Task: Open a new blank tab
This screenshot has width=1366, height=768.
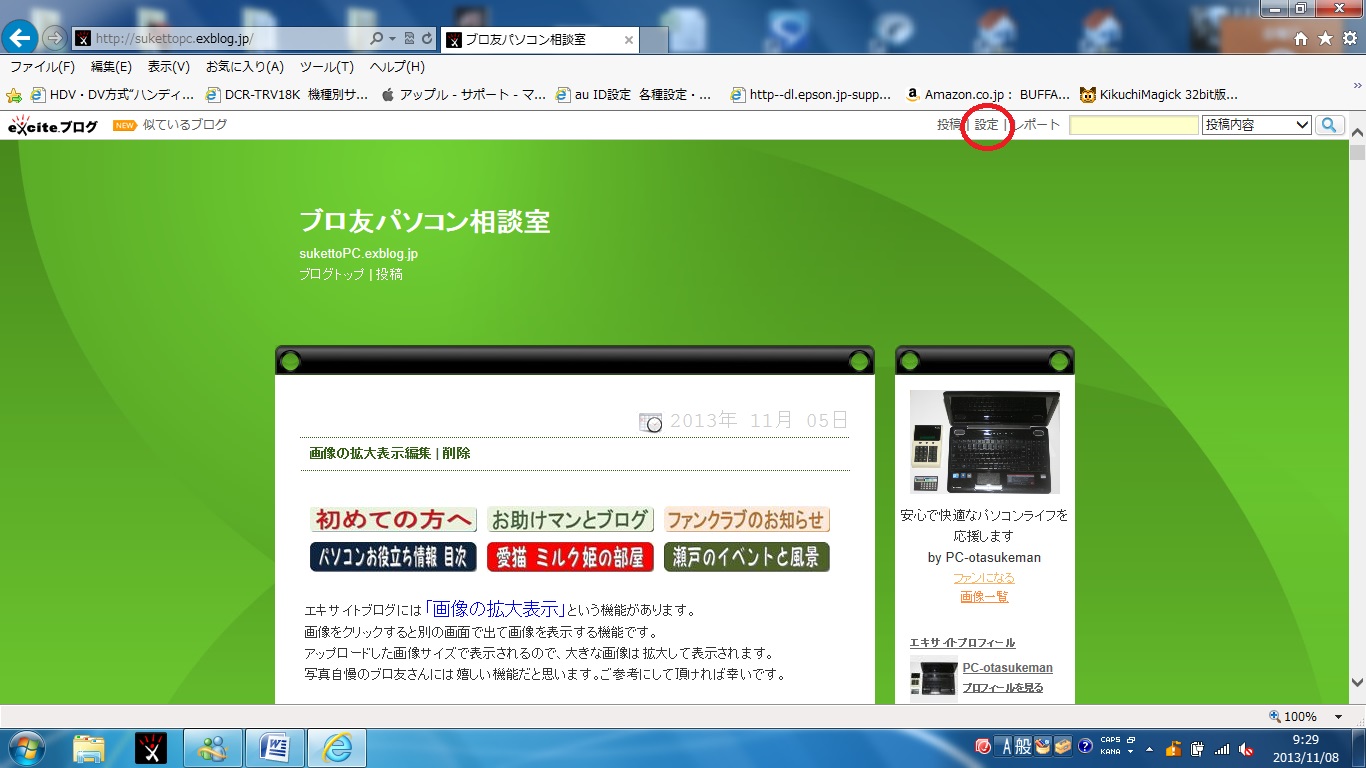Action: 654,40
